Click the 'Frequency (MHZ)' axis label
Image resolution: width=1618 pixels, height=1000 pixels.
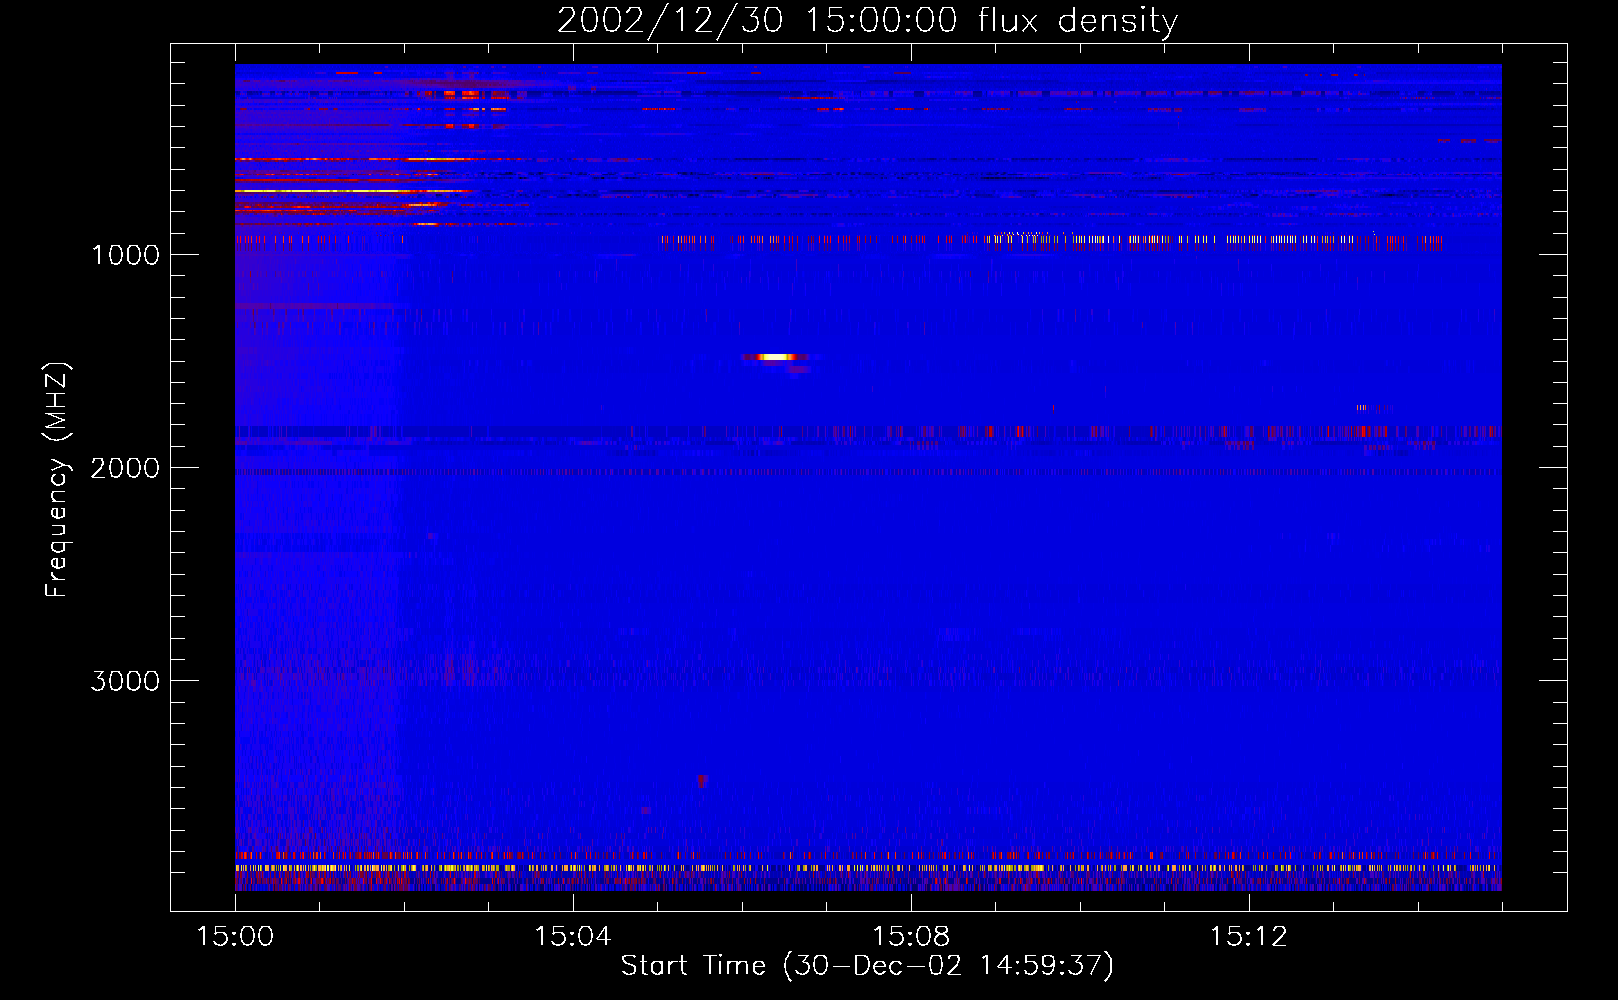[x=57, y=480]
